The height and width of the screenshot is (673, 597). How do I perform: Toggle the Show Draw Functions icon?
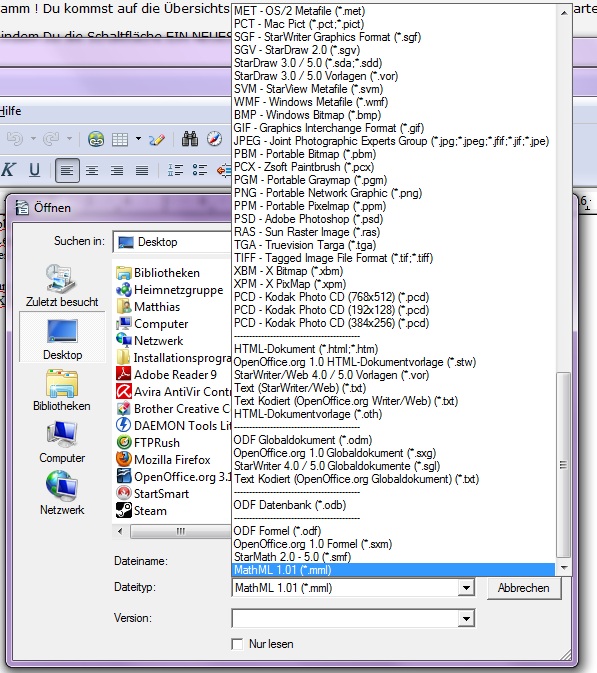click(157, 139)
